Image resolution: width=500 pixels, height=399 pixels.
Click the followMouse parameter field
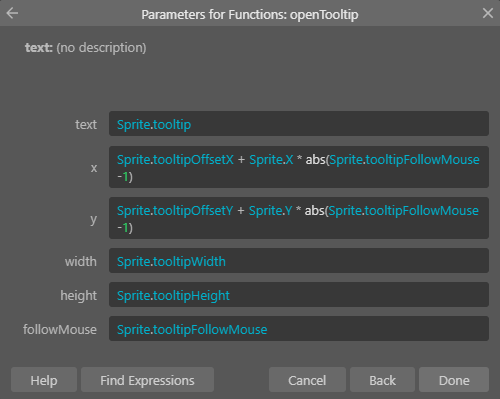[299, 329]
